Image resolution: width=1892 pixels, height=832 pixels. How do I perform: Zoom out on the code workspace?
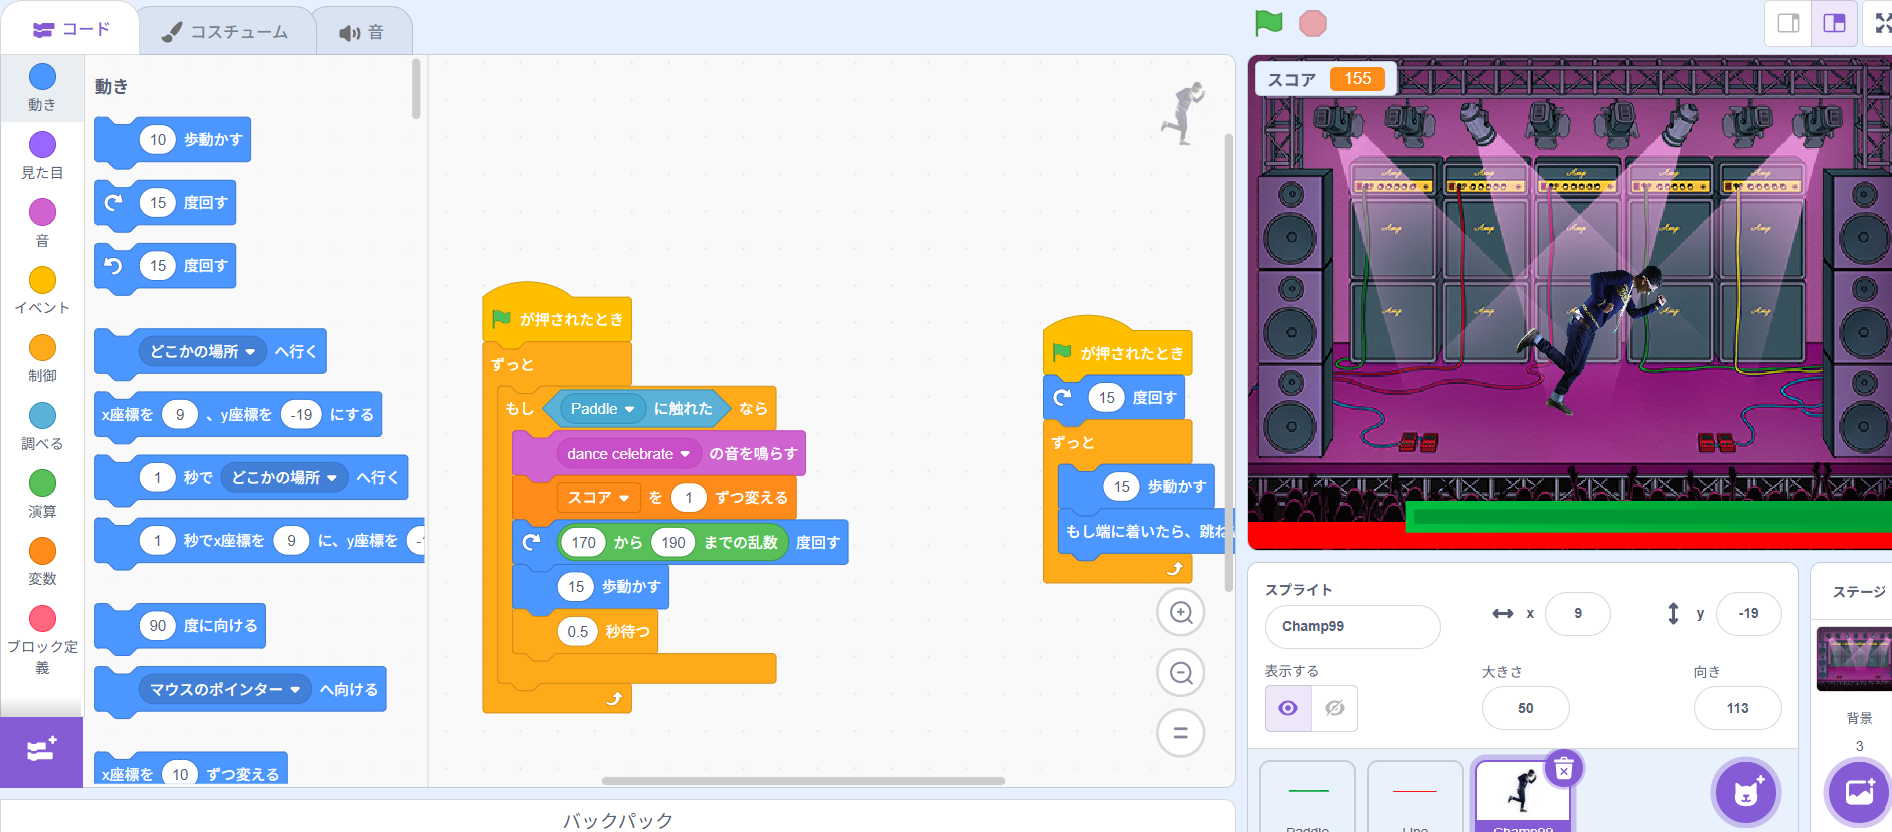[1180, 673]
